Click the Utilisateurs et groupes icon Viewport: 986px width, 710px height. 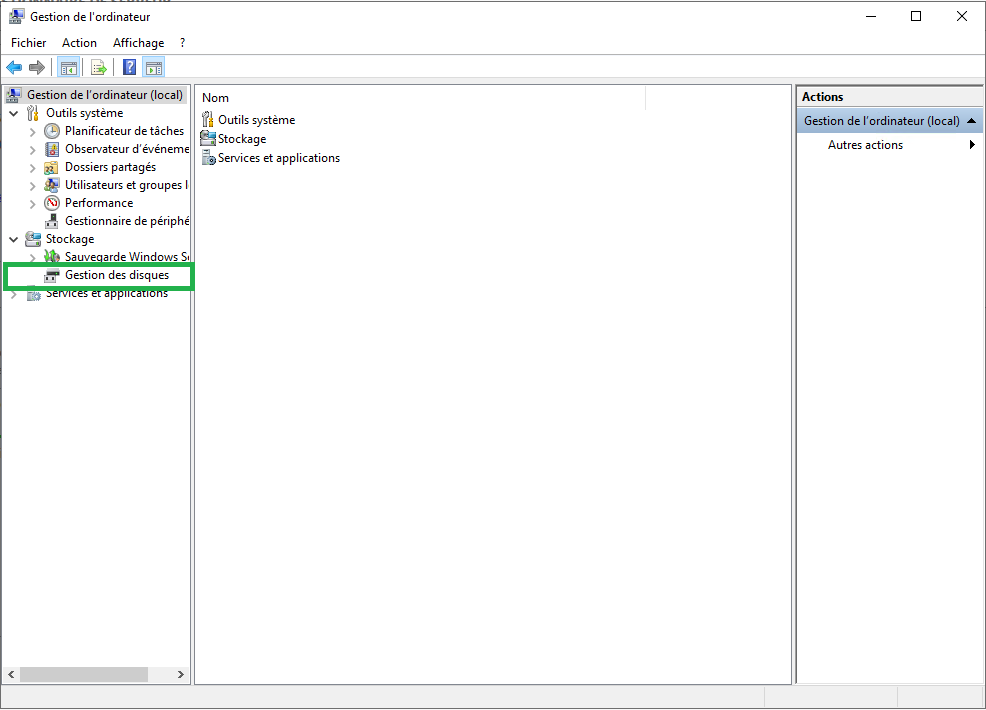(52, 185)
